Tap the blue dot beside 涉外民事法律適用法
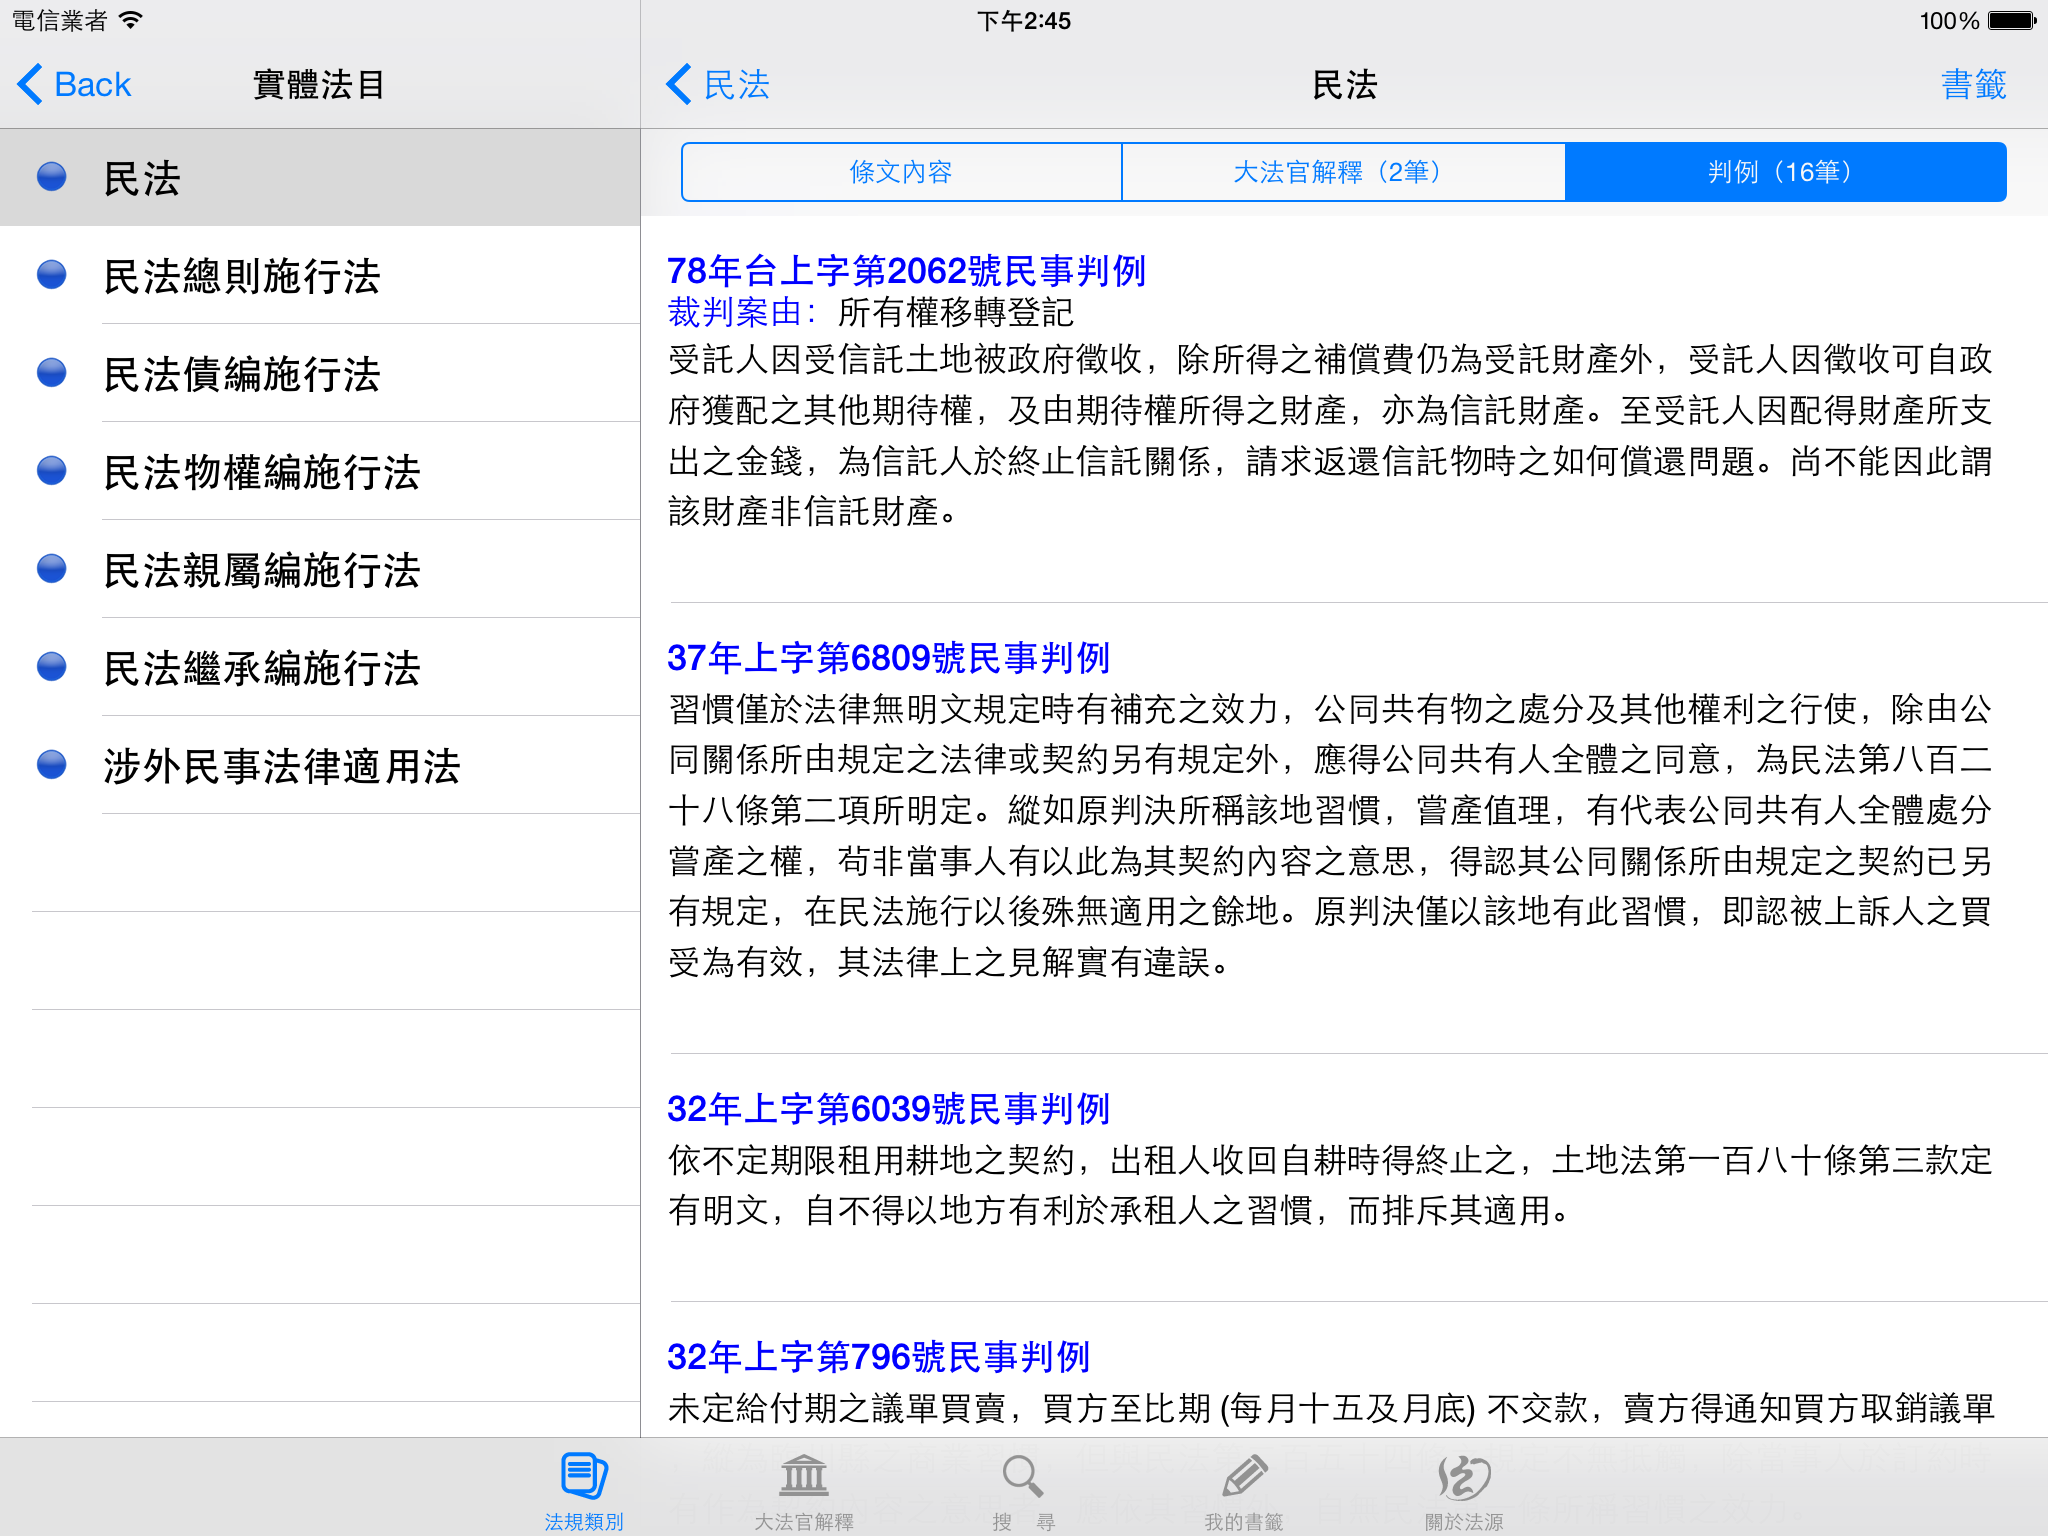Image resolution: width=2048 pixels, height=1536 pixels. [52, 765]
